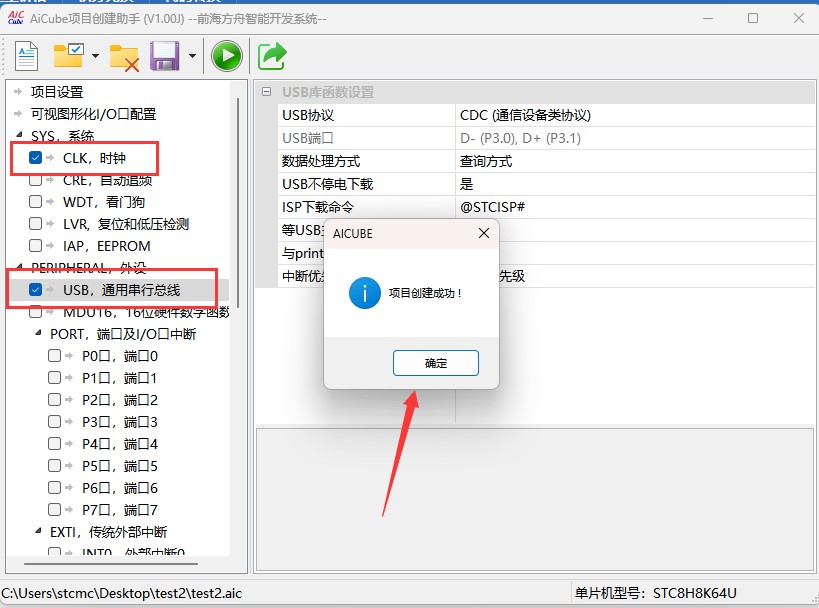819x608 pixels.
Task: Check the P6口 端口6 checkbox
Action: click(54, 487)
